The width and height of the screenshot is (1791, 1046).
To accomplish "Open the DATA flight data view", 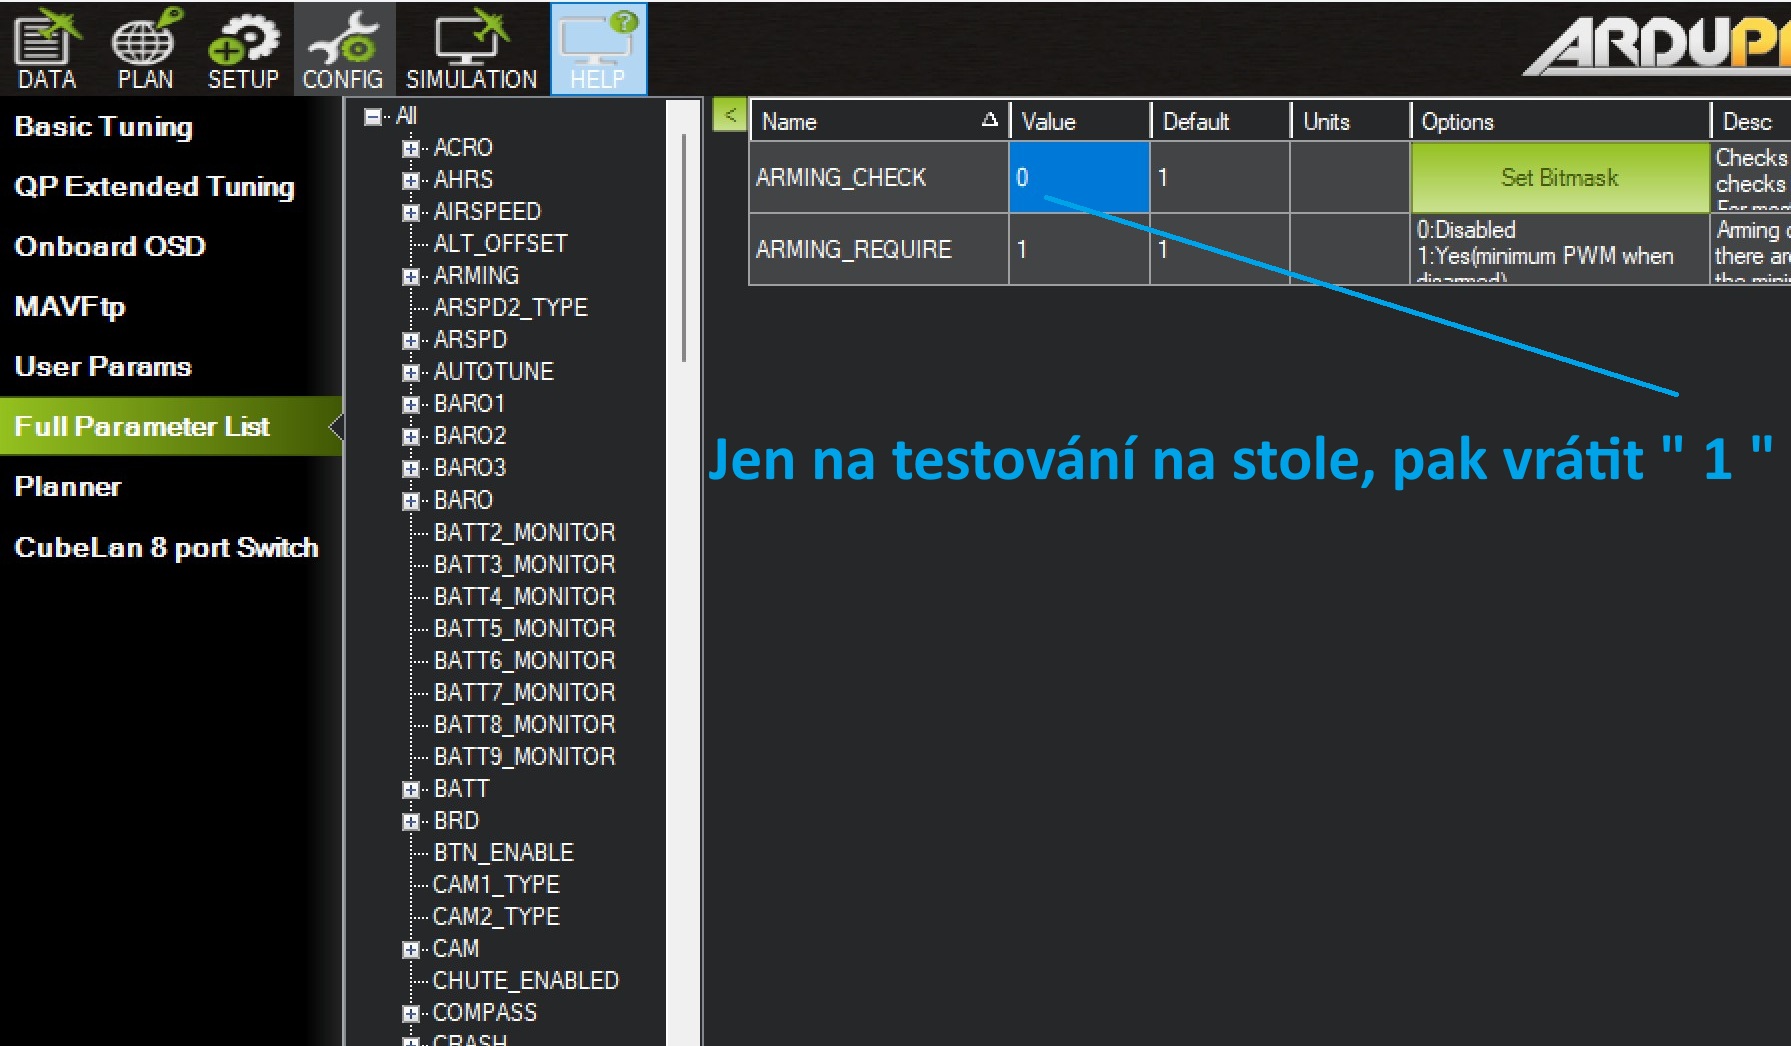I will (47, 48).
